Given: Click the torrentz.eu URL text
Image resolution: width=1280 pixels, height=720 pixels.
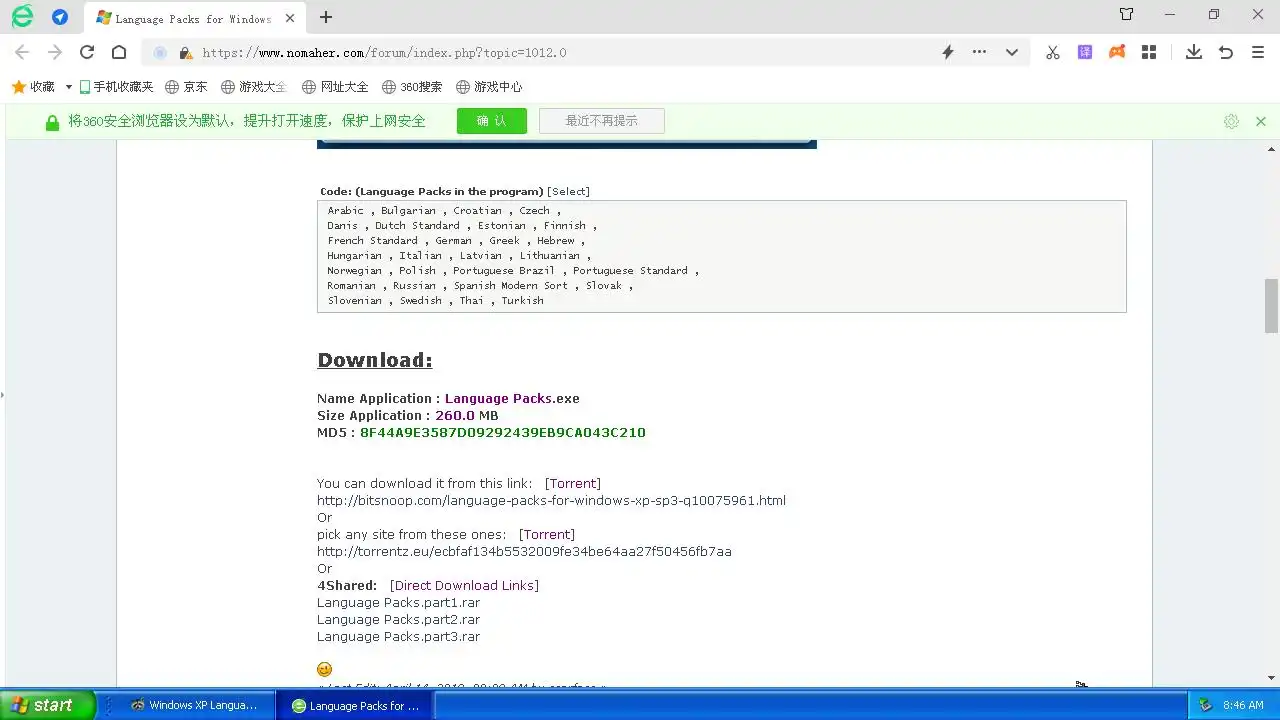Looking at the screenshot, I should (524, 551).
